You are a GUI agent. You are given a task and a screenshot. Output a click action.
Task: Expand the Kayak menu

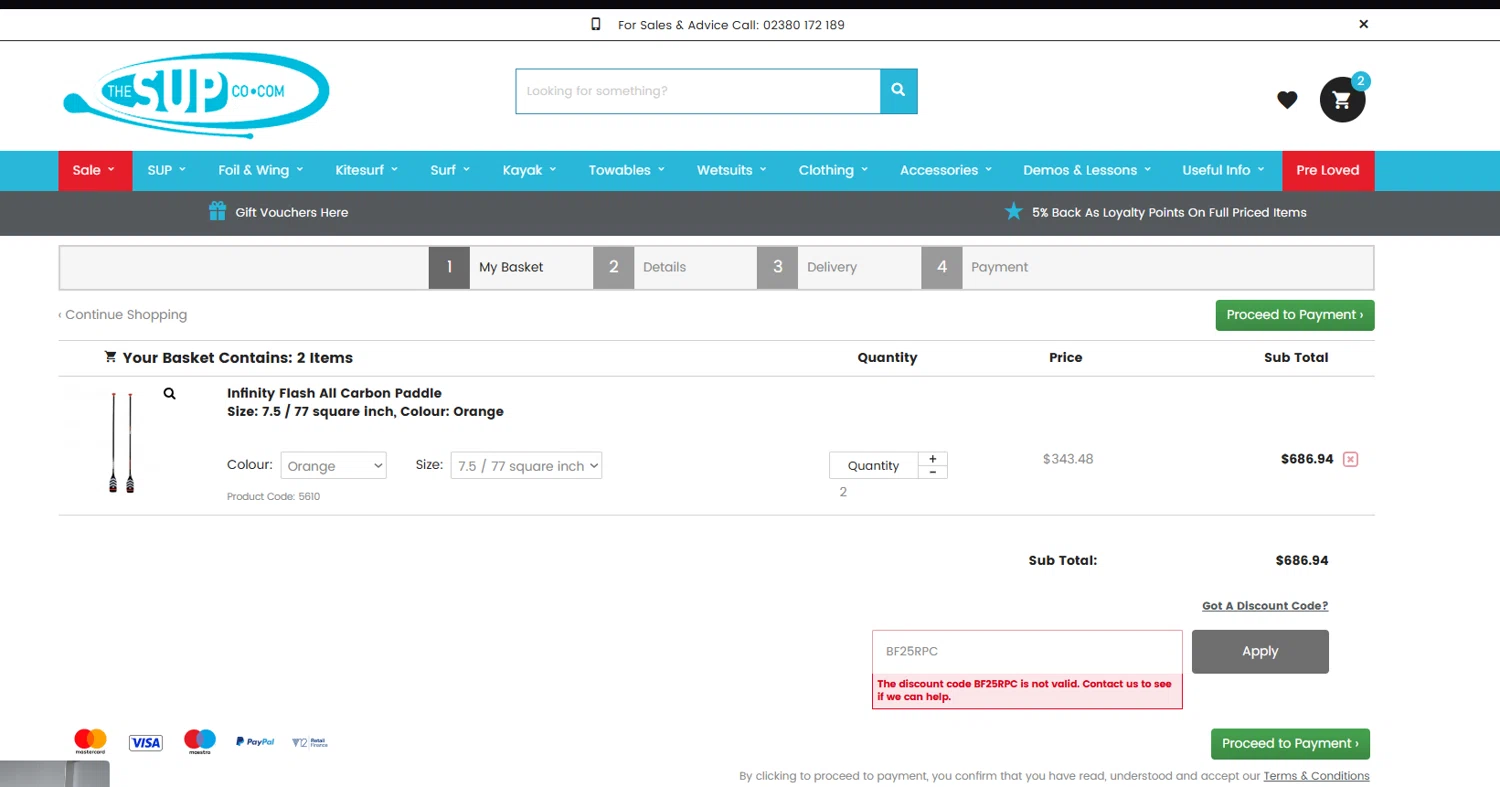[529, 170]
